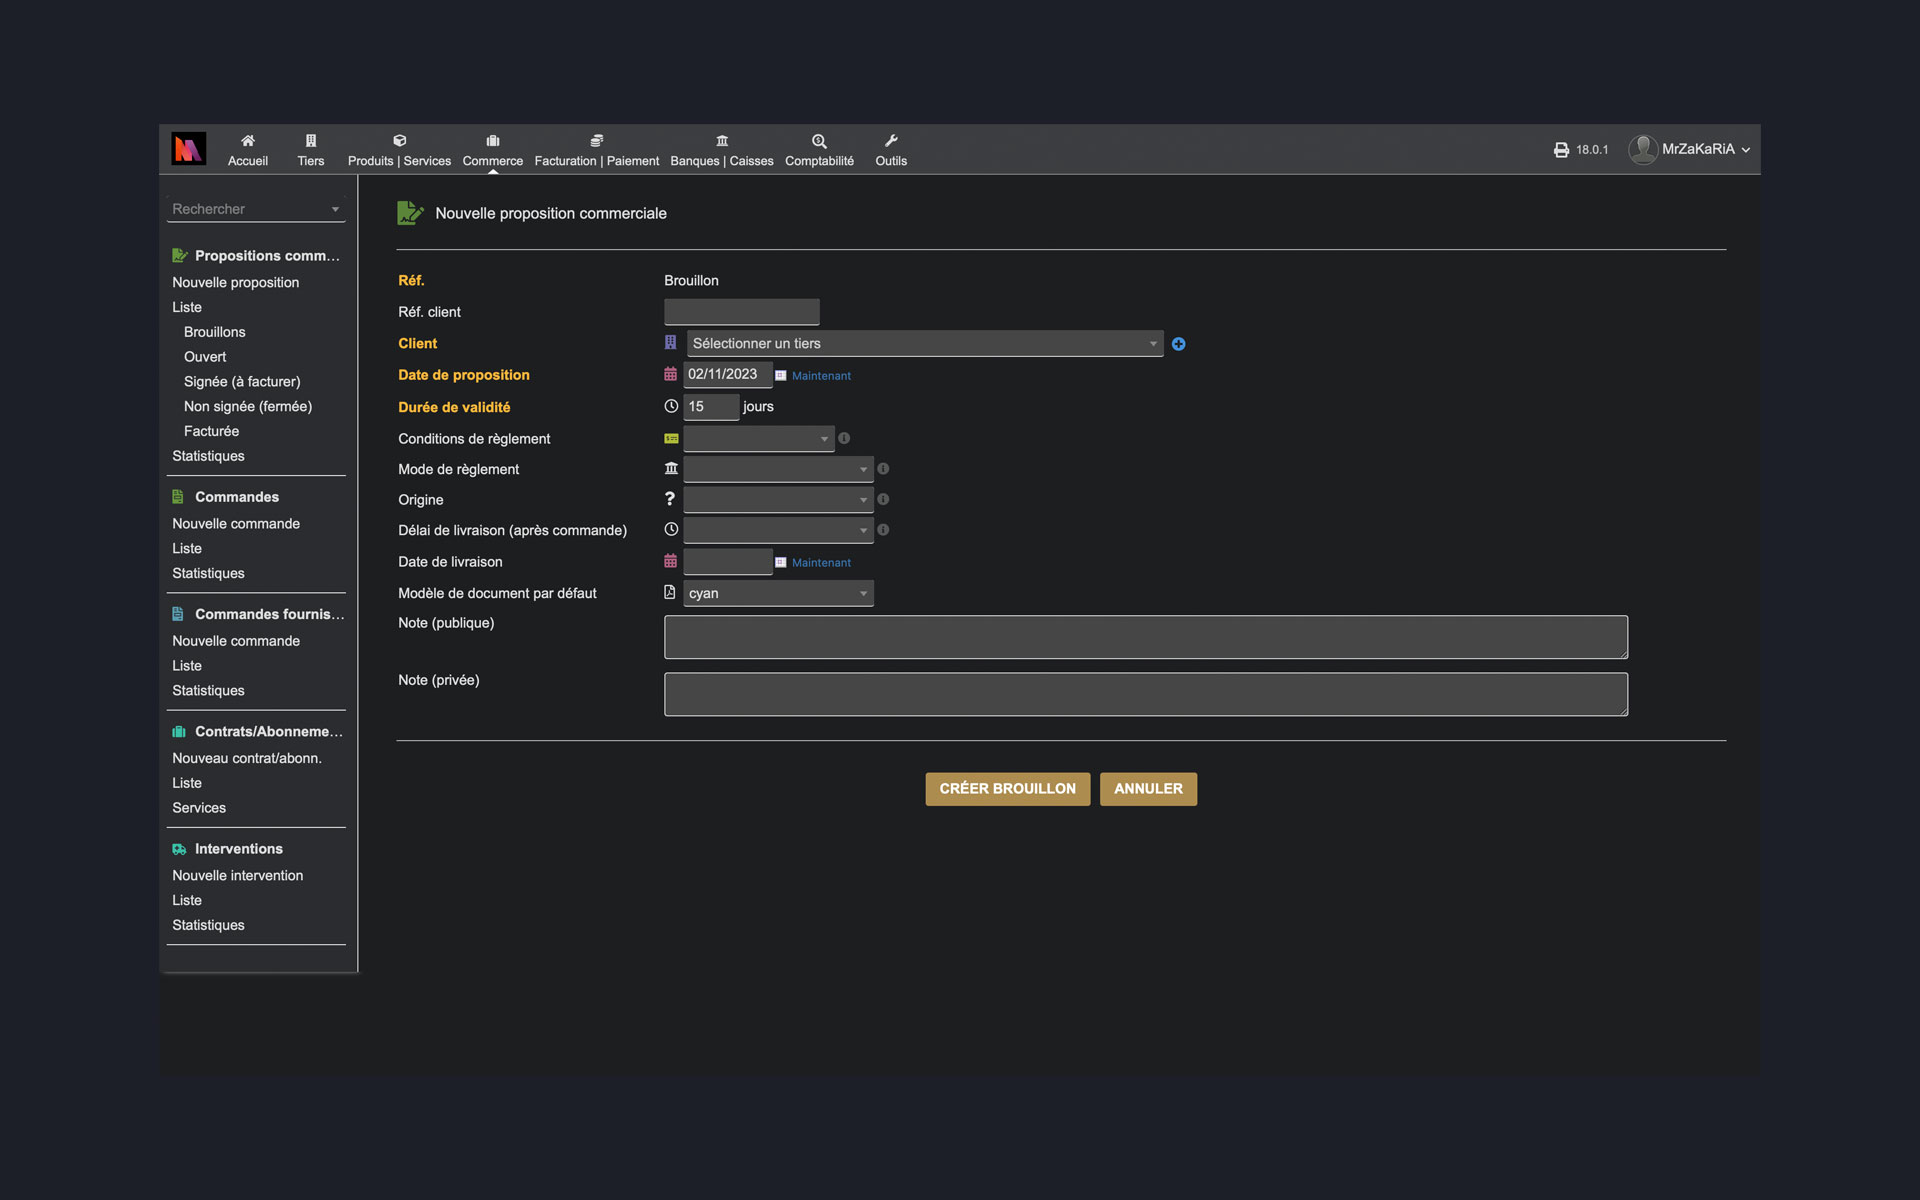Click the Produits | Services cube icon
This screenshot has height=1200, width=1920.
point(399,141)
